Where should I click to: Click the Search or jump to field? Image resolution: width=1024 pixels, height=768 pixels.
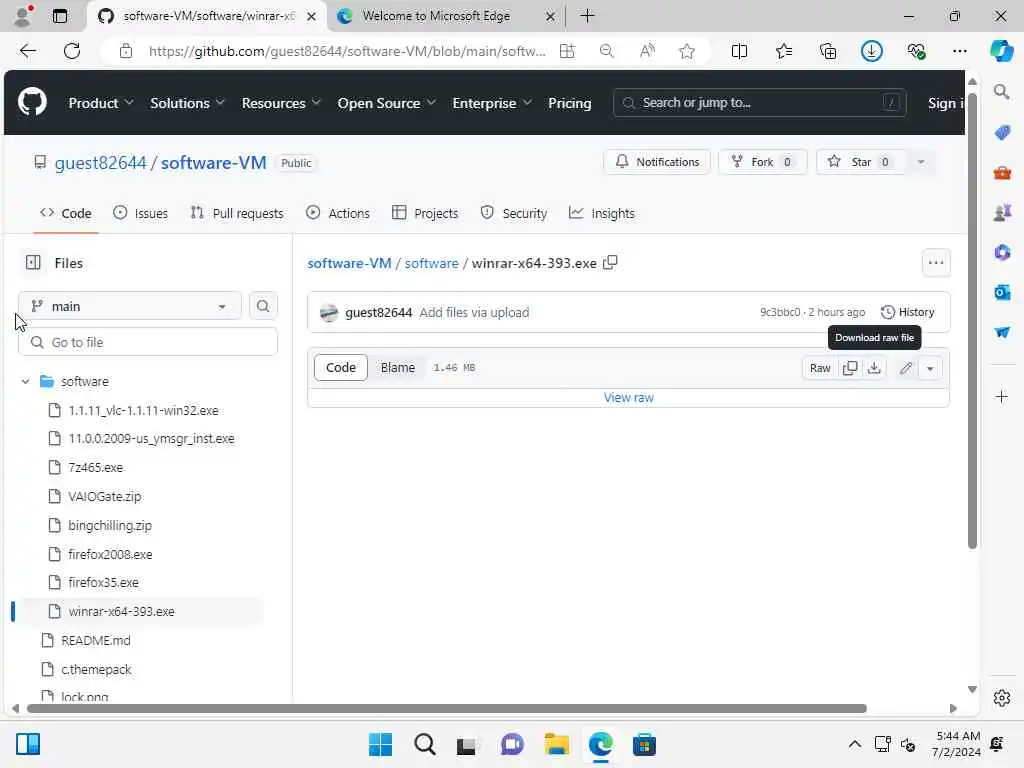(x=760, y=103)
